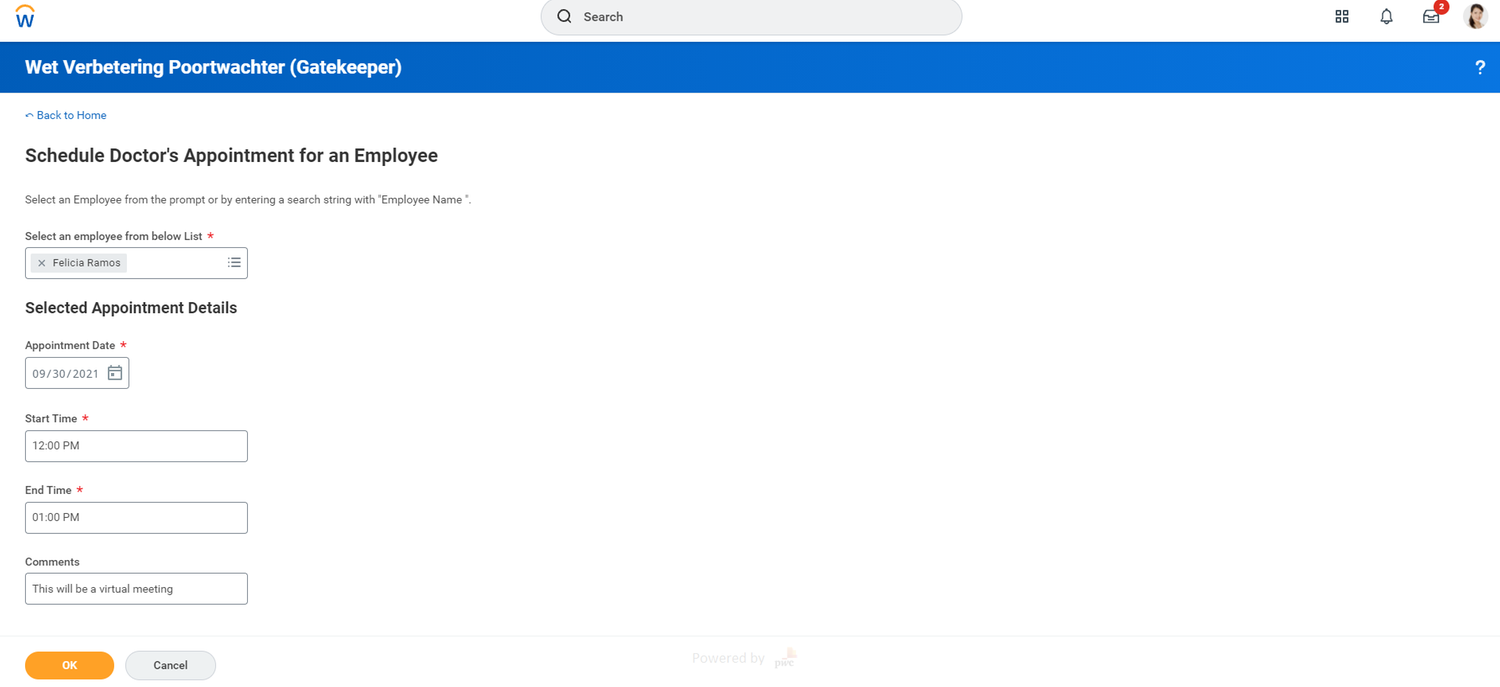The height and width of the screenshot is (687, 1500).
Task: Open help with the question mark icon
Action: [x=1480, y=67]
